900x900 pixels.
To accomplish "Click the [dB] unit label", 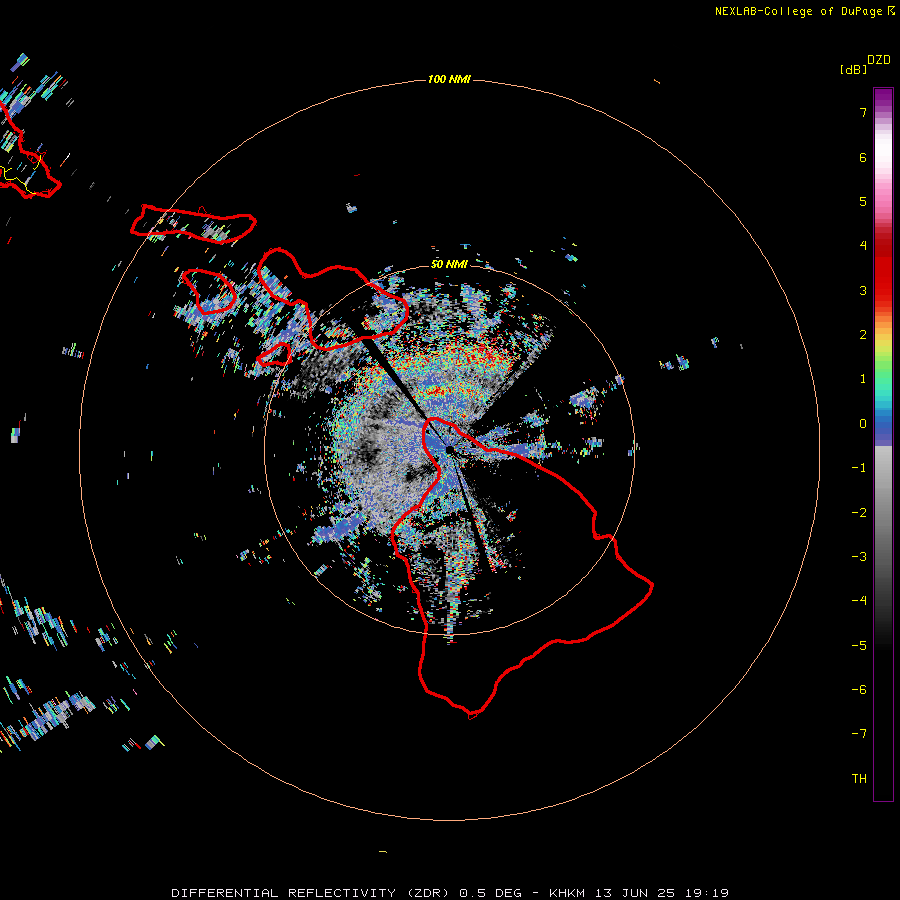I will (853, 70).
